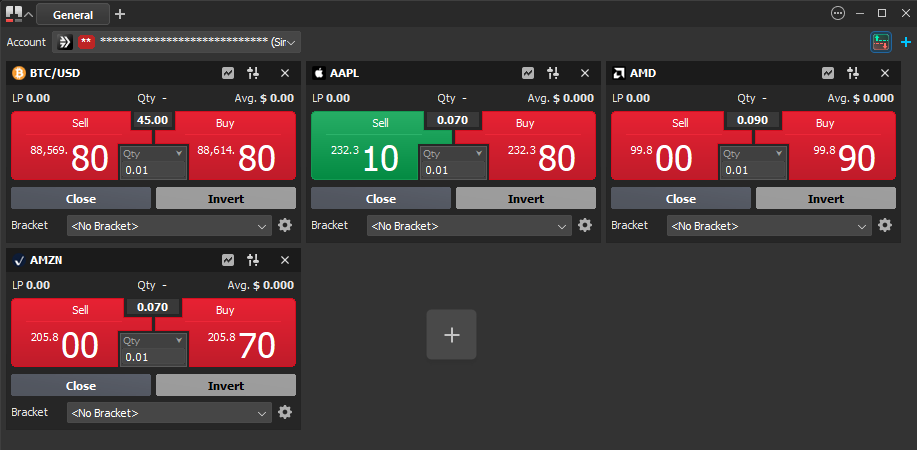Open settings sliders icon in AAPL panel
917x450 pixels.
(x=553, y=73)
